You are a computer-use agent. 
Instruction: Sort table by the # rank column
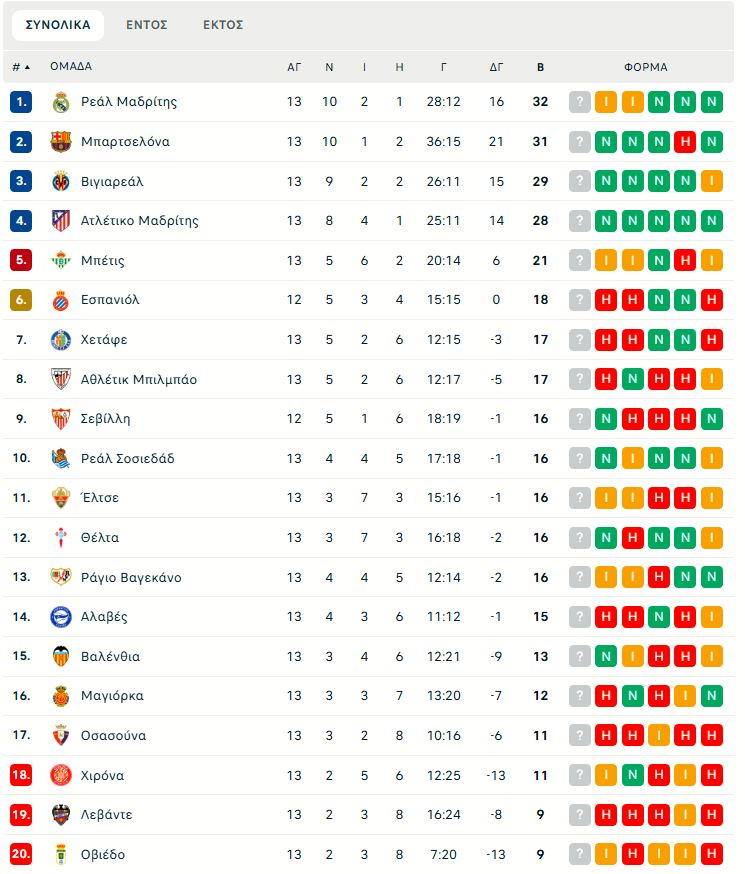20,67
